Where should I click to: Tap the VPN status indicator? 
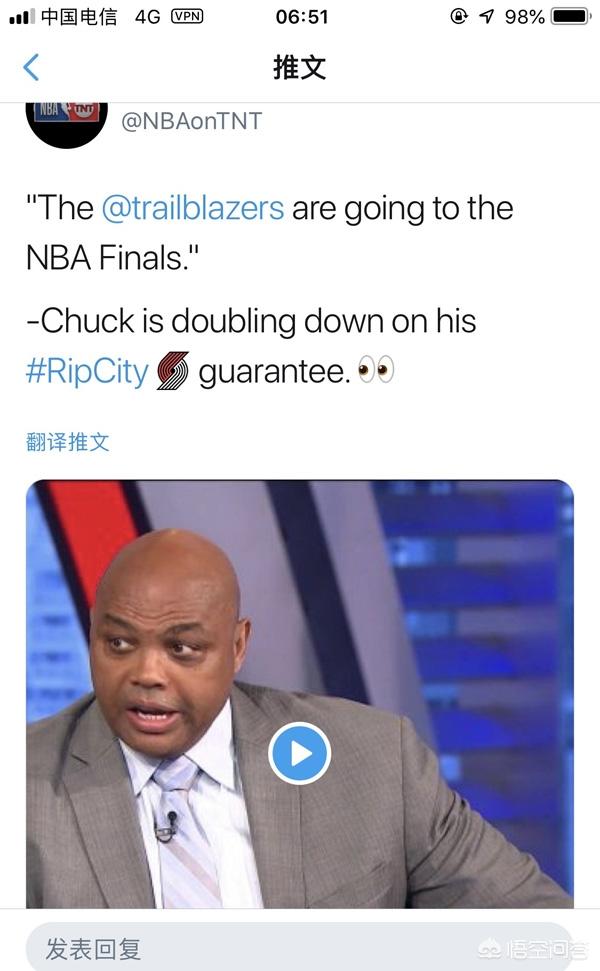[x=187, y=16]
